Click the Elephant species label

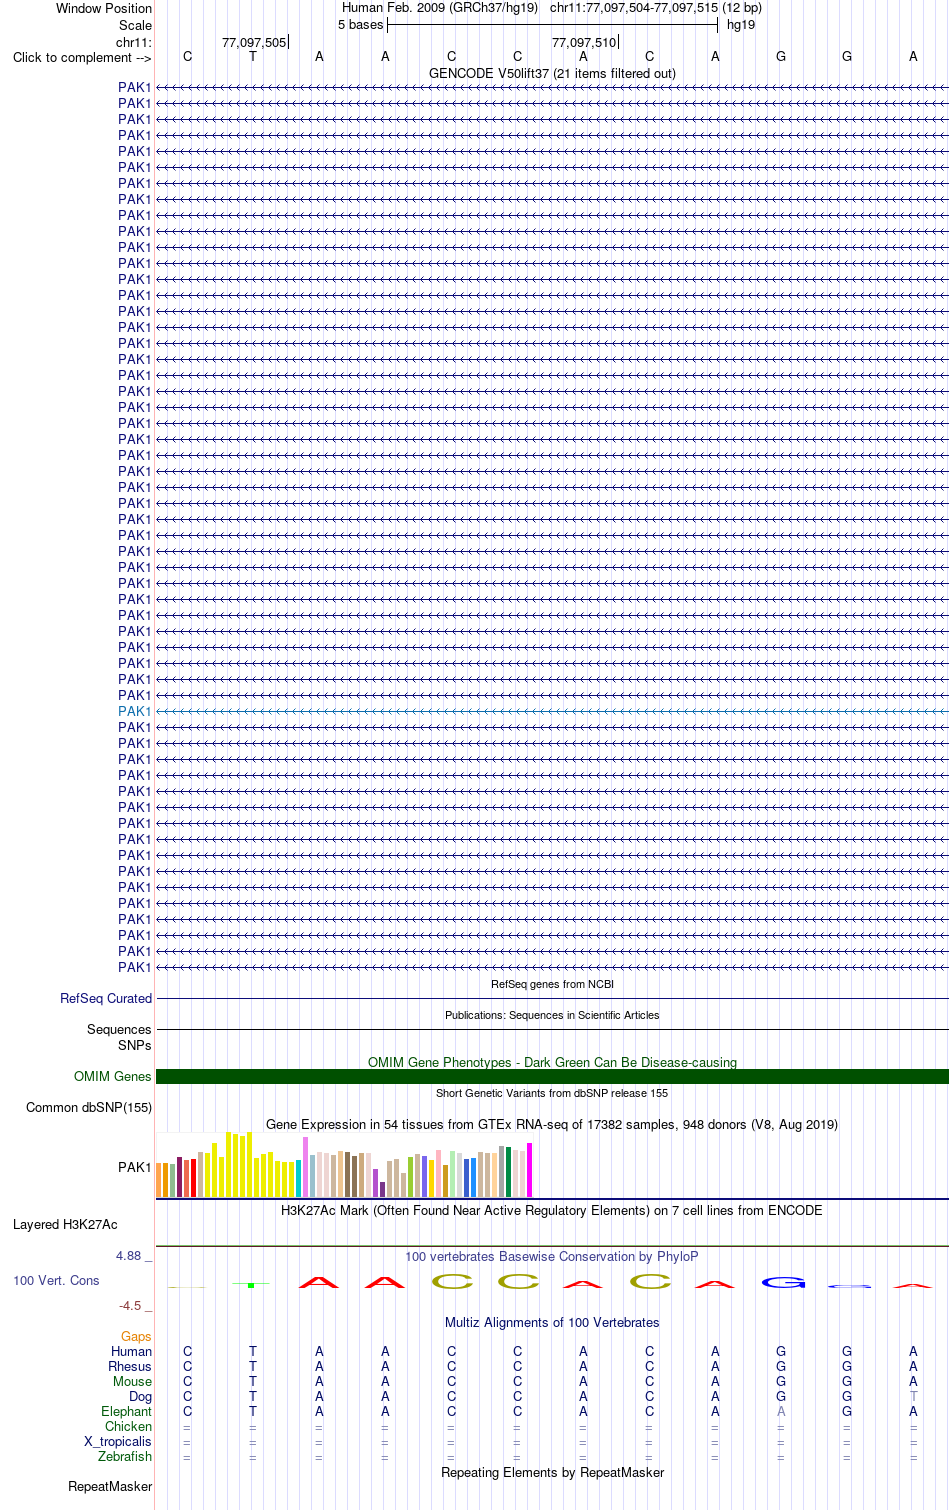click(127, 1411)
